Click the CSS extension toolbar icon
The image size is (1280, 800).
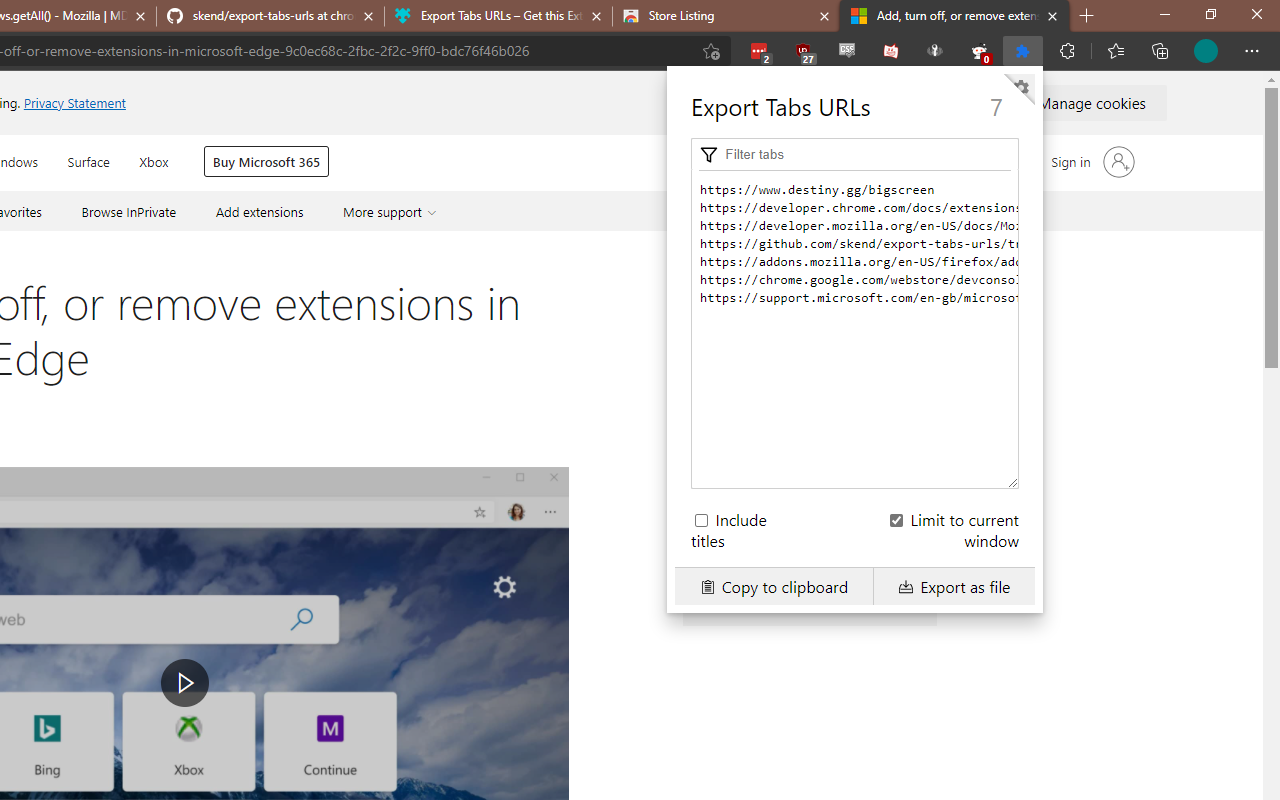[x=846, y=51]
